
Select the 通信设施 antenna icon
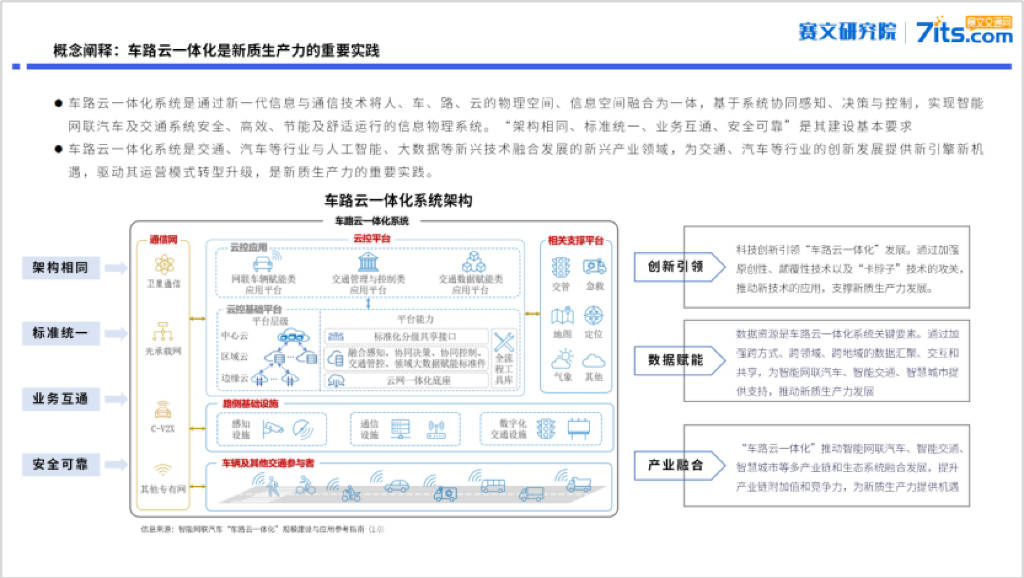(436, 429)
